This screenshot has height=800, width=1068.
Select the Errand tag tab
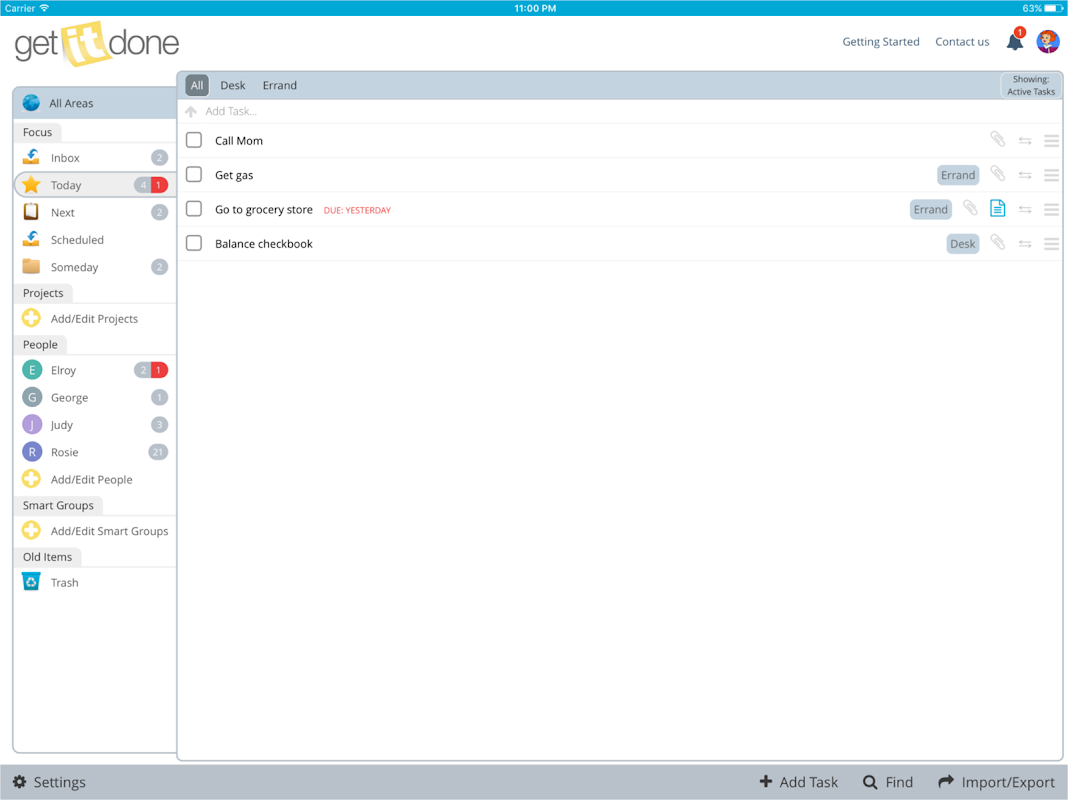click(x=280, y=85)
